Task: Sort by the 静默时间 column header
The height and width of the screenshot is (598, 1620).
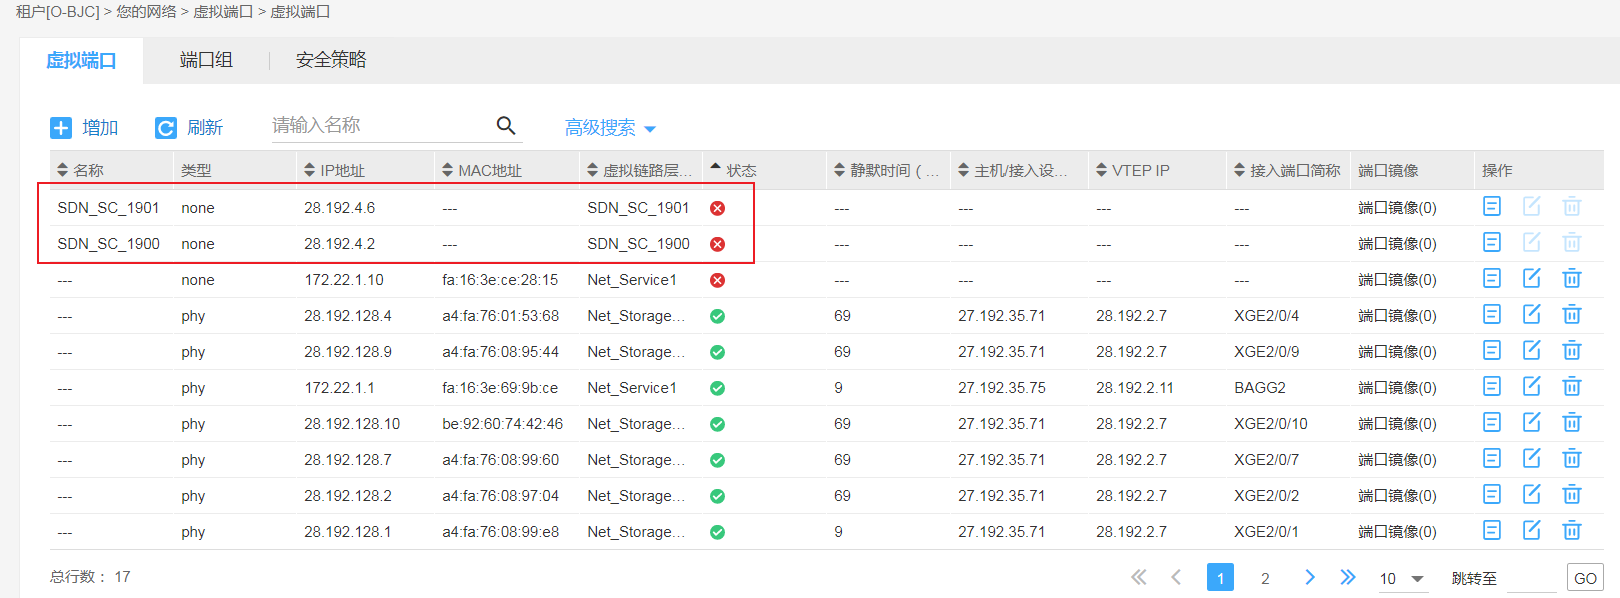Action: coord(886,170)
